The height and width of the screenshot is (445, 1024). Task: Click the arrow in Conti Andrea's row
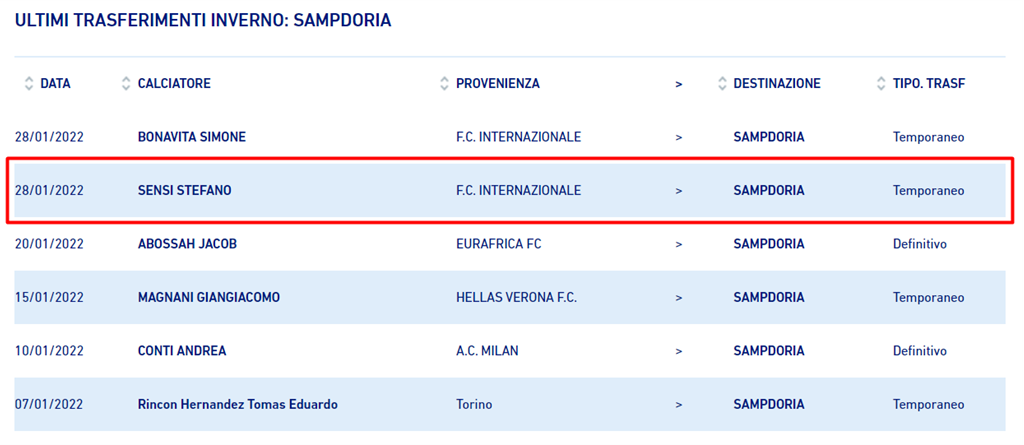click(679, 351)
